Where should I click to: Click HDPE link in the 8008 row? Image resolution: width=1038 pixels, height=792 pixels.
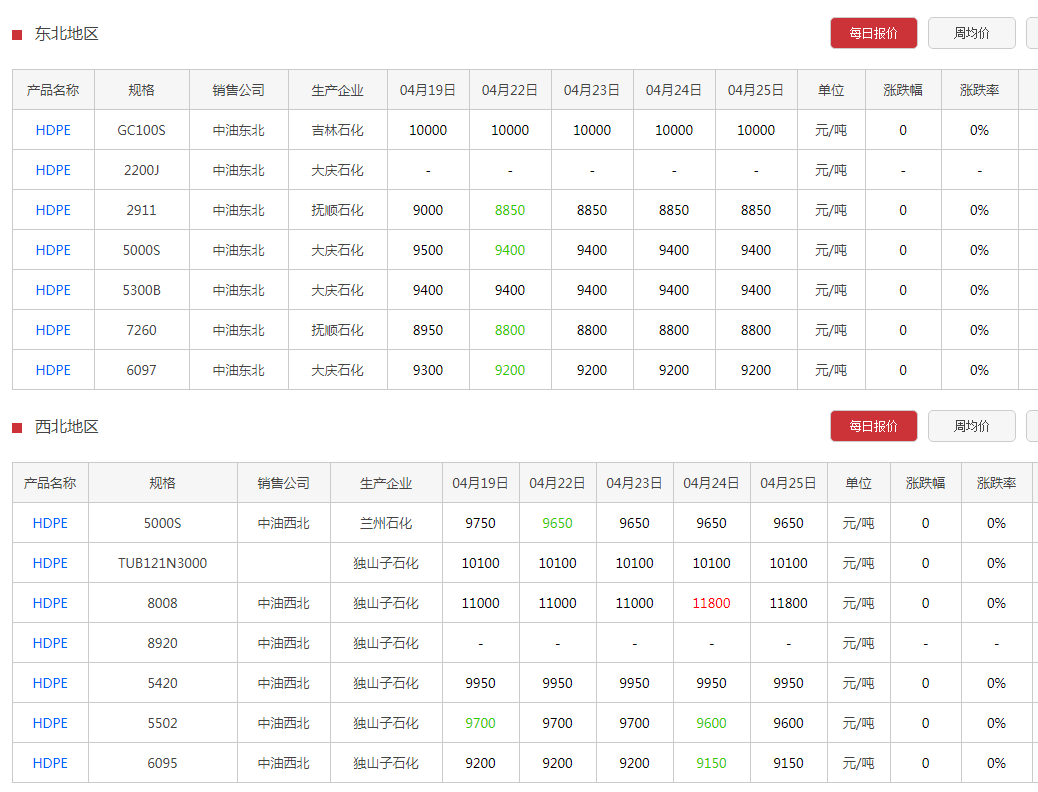50,603
